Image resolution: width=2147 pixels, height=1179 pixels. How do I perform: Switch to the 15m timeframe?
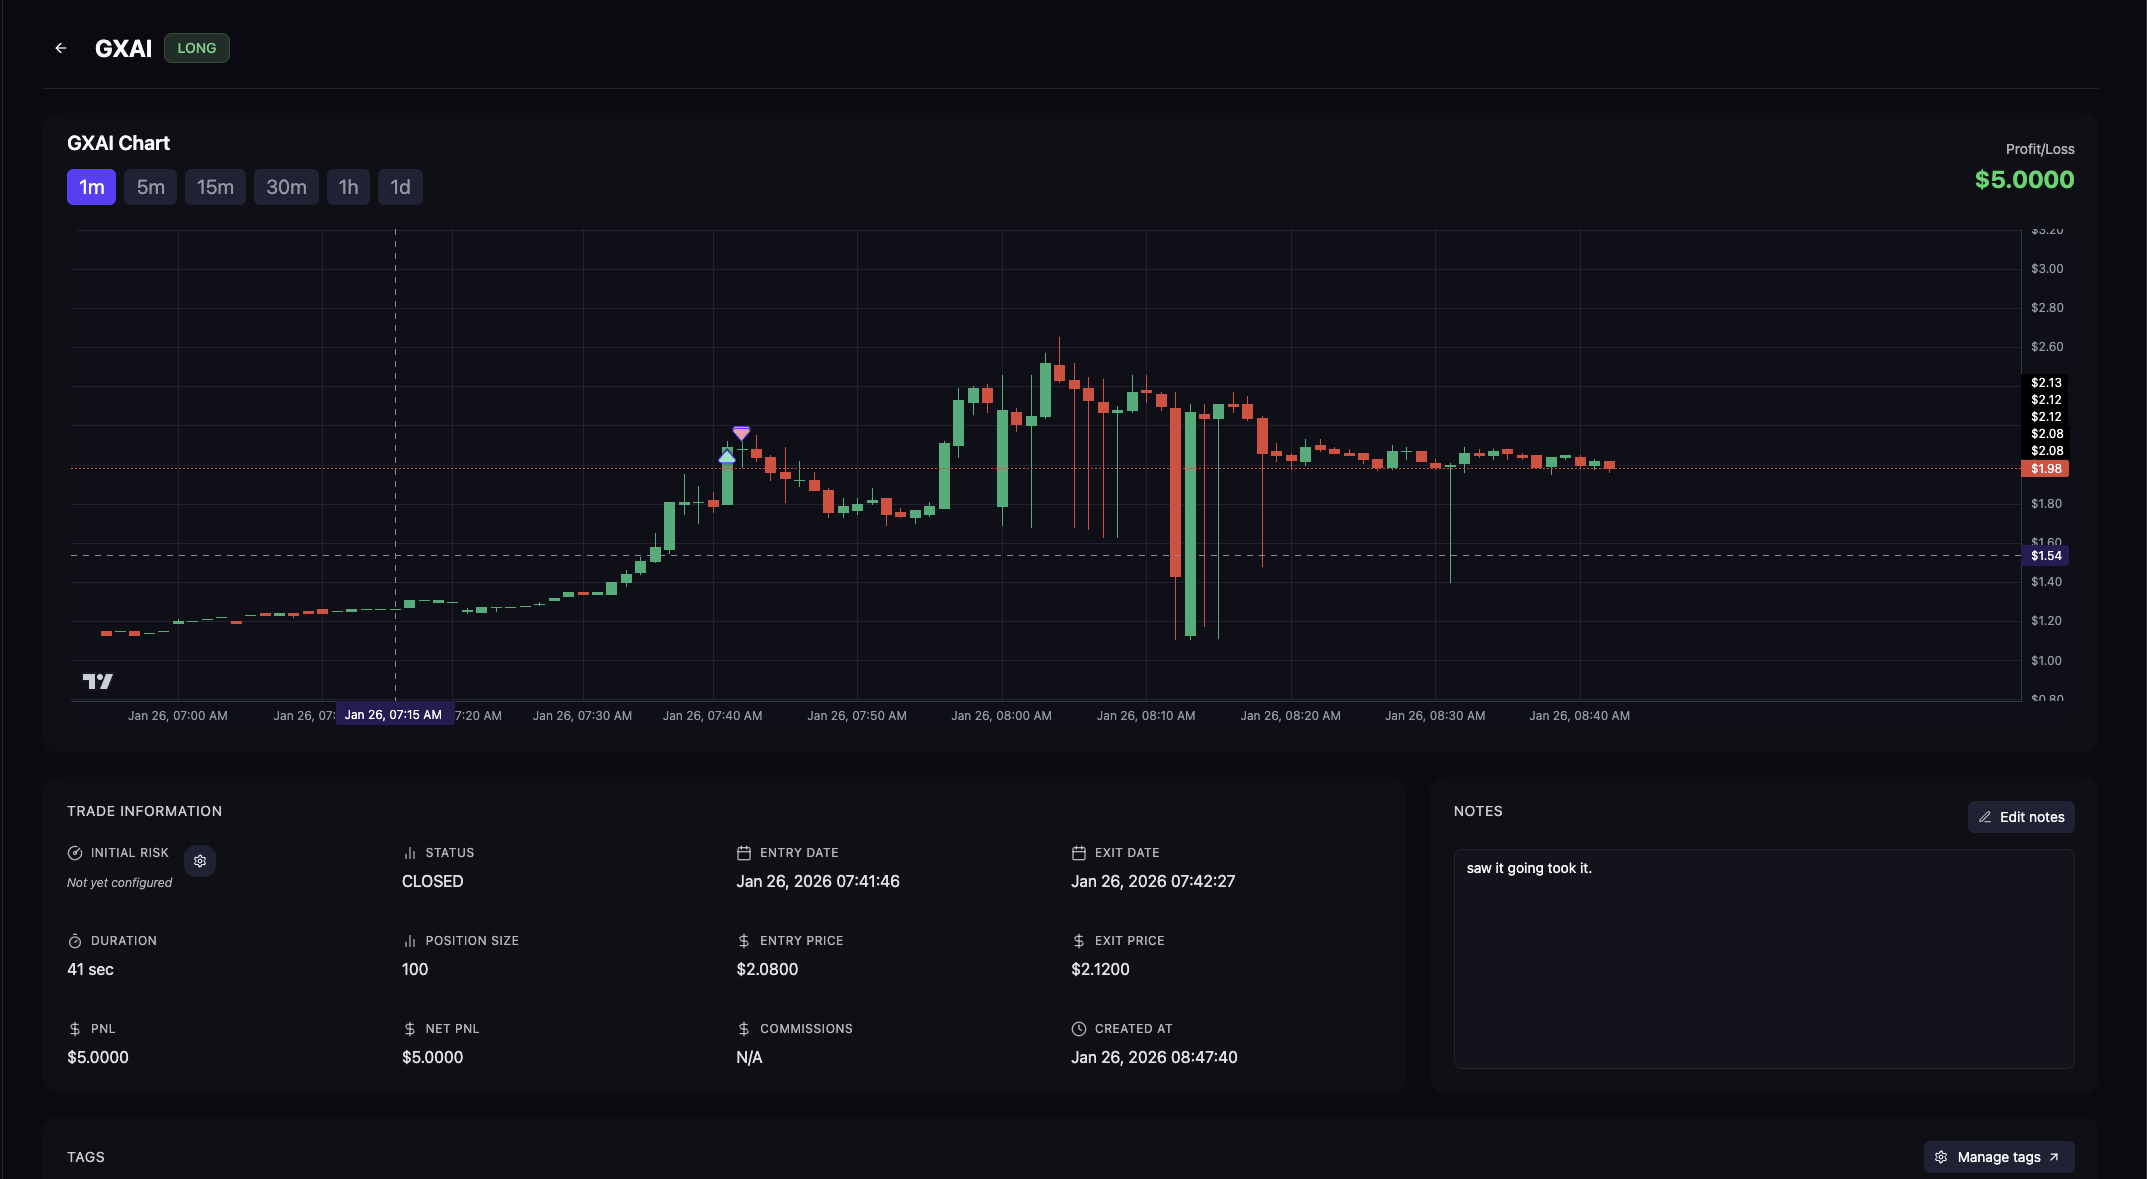coord(215,187)
